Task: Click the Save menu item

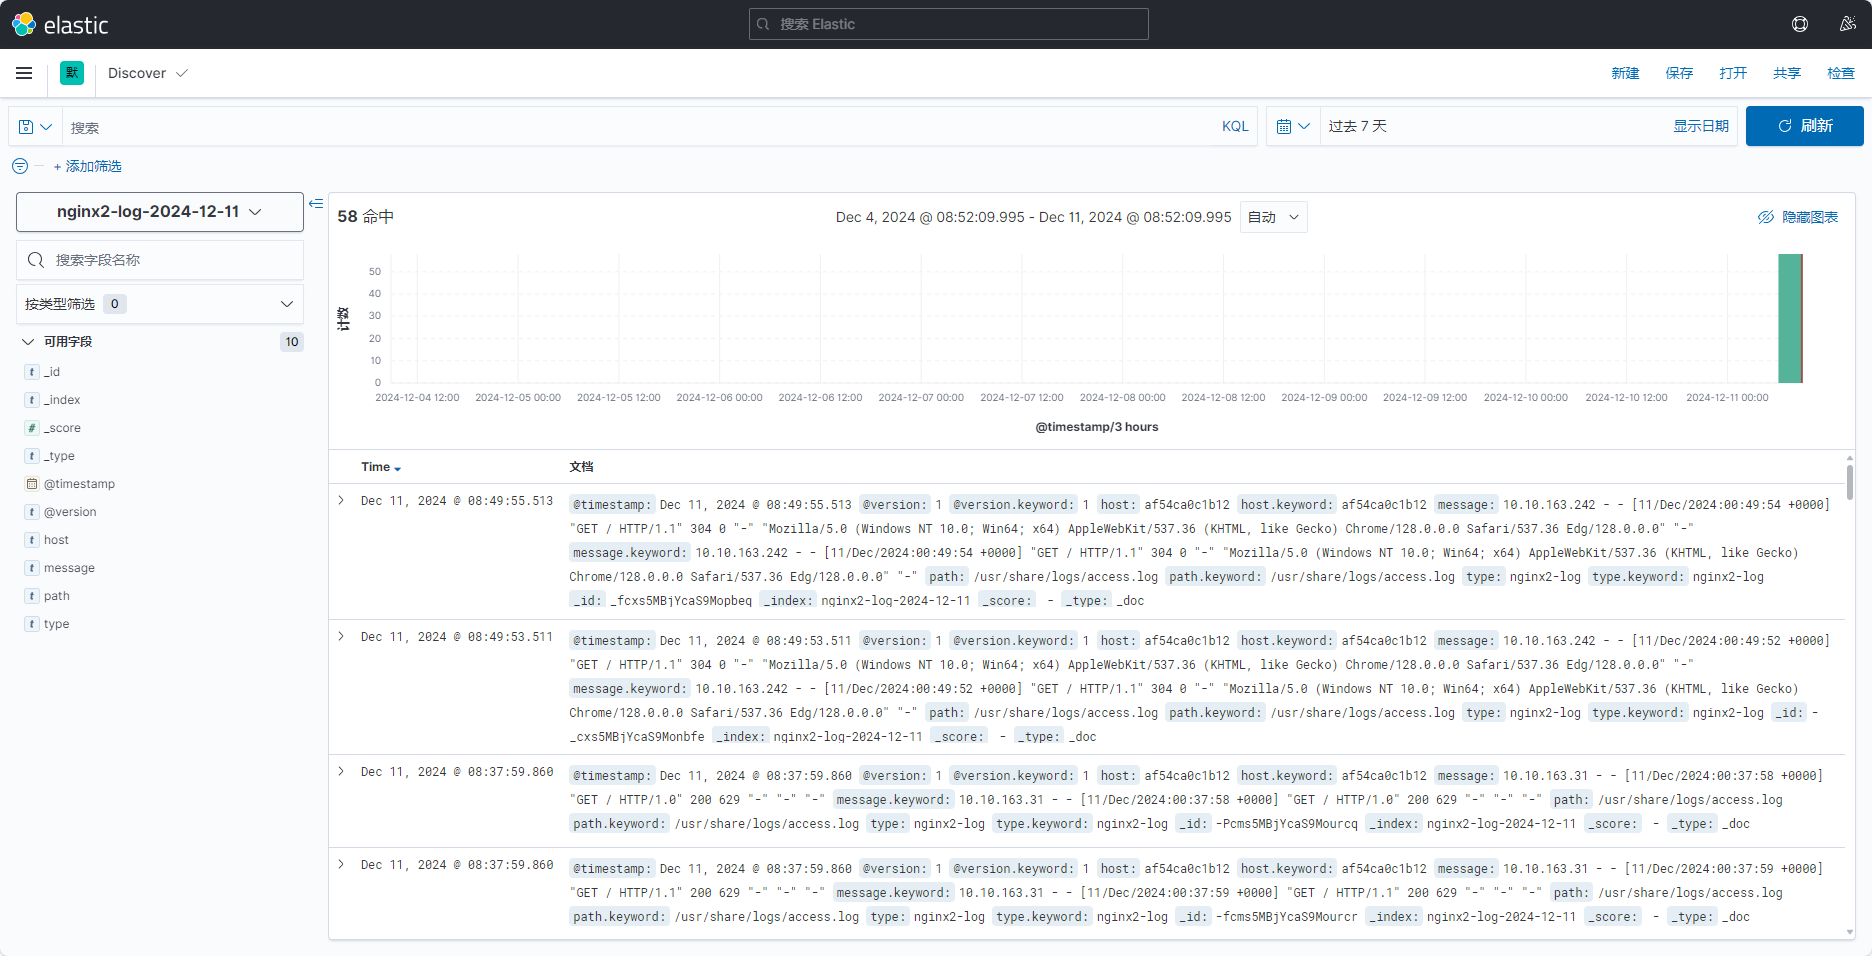Action: point(1679,73)
